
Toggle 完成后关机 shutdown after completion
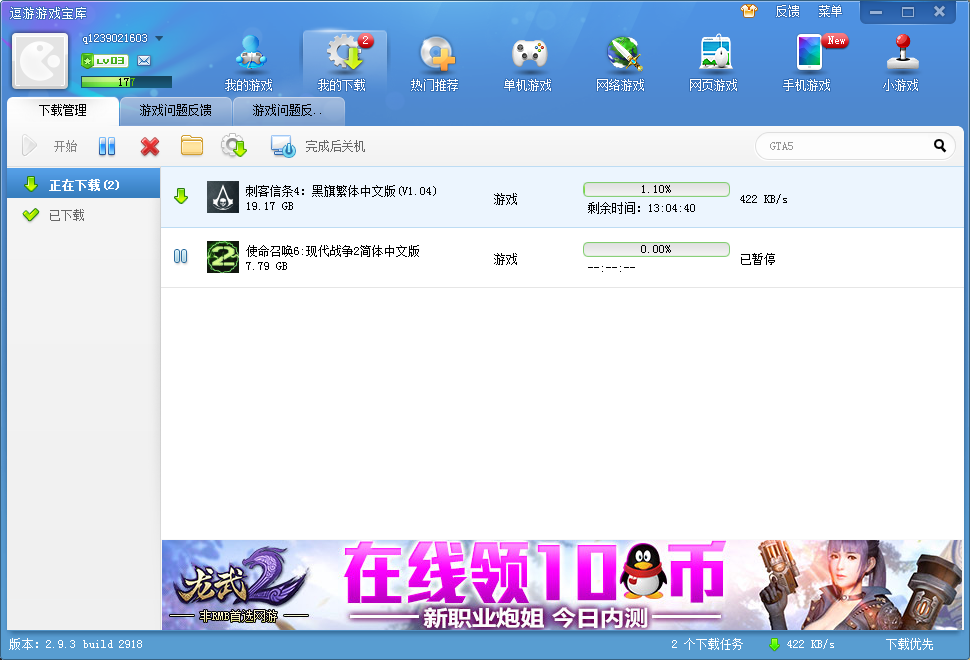[x=318, y=146]
